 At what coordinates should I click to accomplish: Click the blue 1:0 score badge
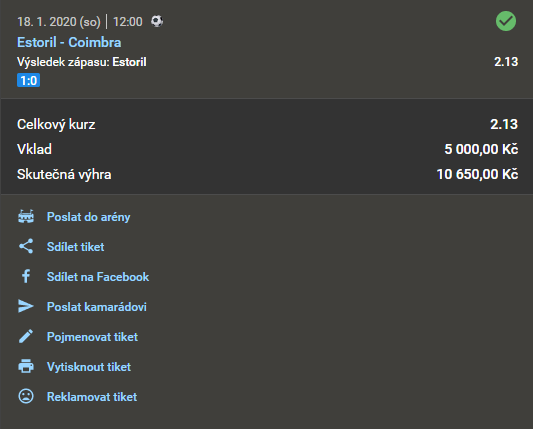(x=29, y=81)
